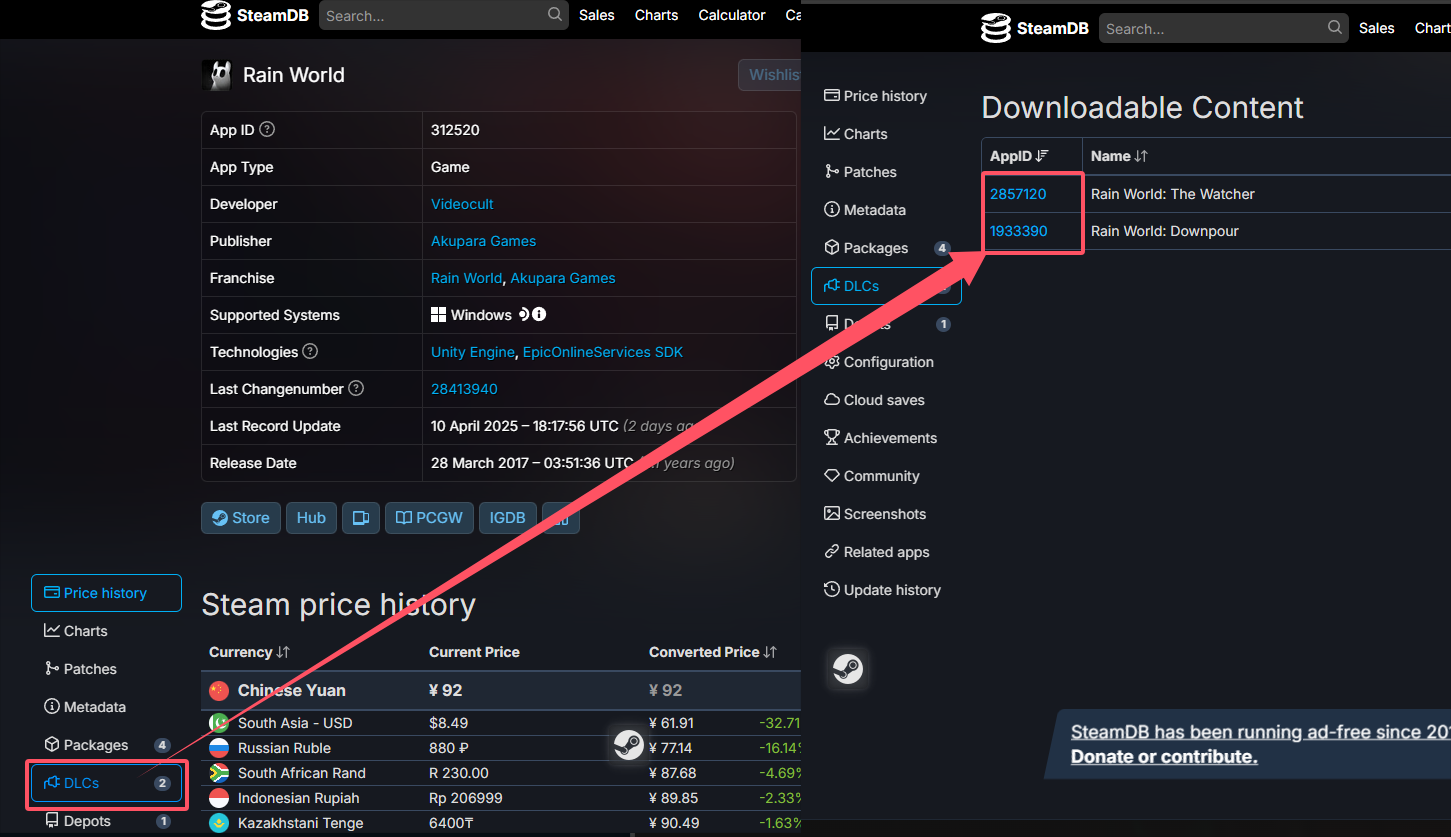Click the Steam Deck icon in Supported Systems
The height and width of the screenshot is (837, 1451).
pyautogui.click(x=523, y=314)
